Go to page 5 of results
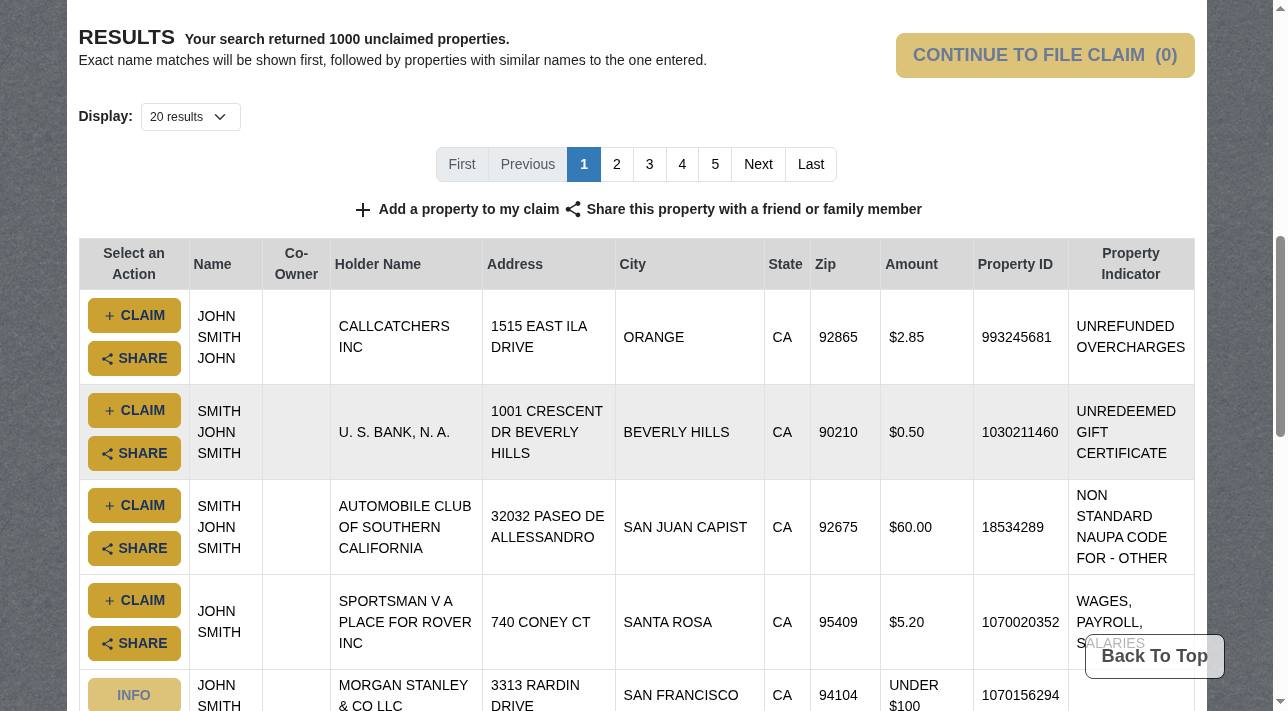The width and height of the screenshot is (1288, 711). 715,164
